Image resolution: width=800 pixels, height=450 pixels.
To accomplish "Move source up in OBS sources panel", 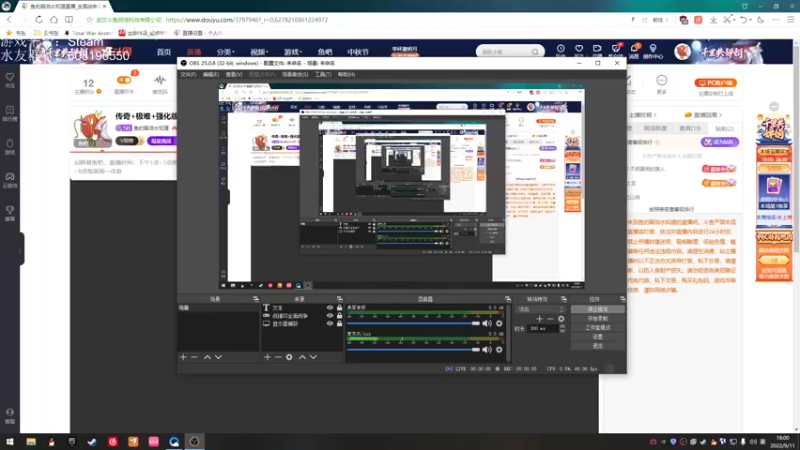I will coord(302,357).
